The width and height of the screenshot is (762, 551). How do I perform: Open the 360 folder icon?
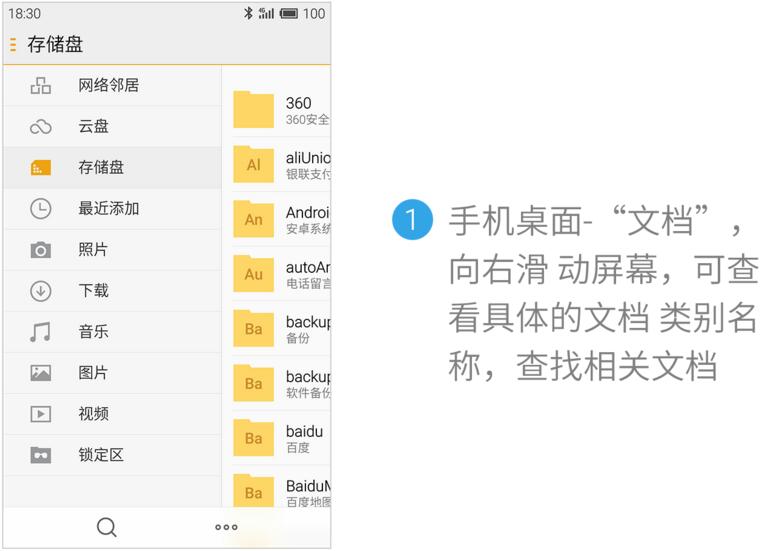pos(253,109)
